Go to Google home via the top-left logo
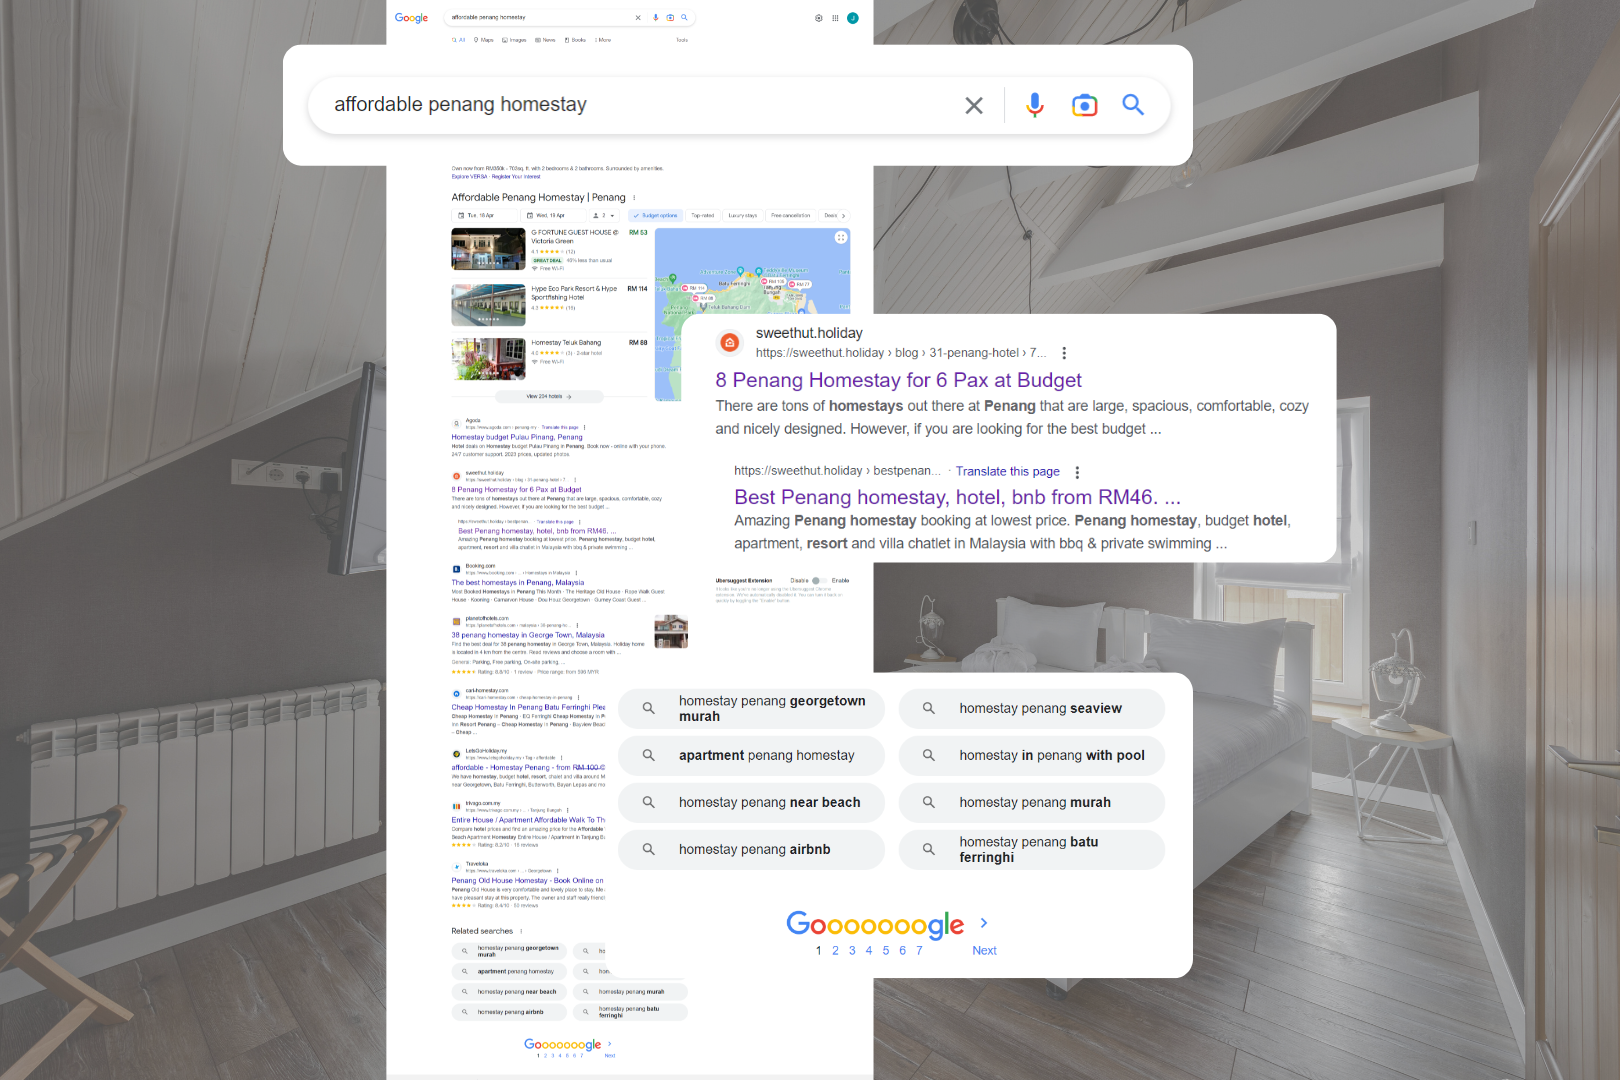Image resolution: width=1620 pixels, height=1080 pixels. click(411, 18)
